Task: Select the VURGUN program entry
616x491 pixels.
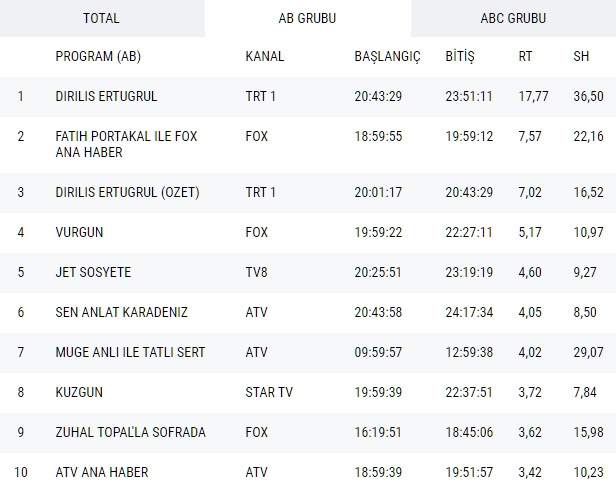Action: coord(80,232)
